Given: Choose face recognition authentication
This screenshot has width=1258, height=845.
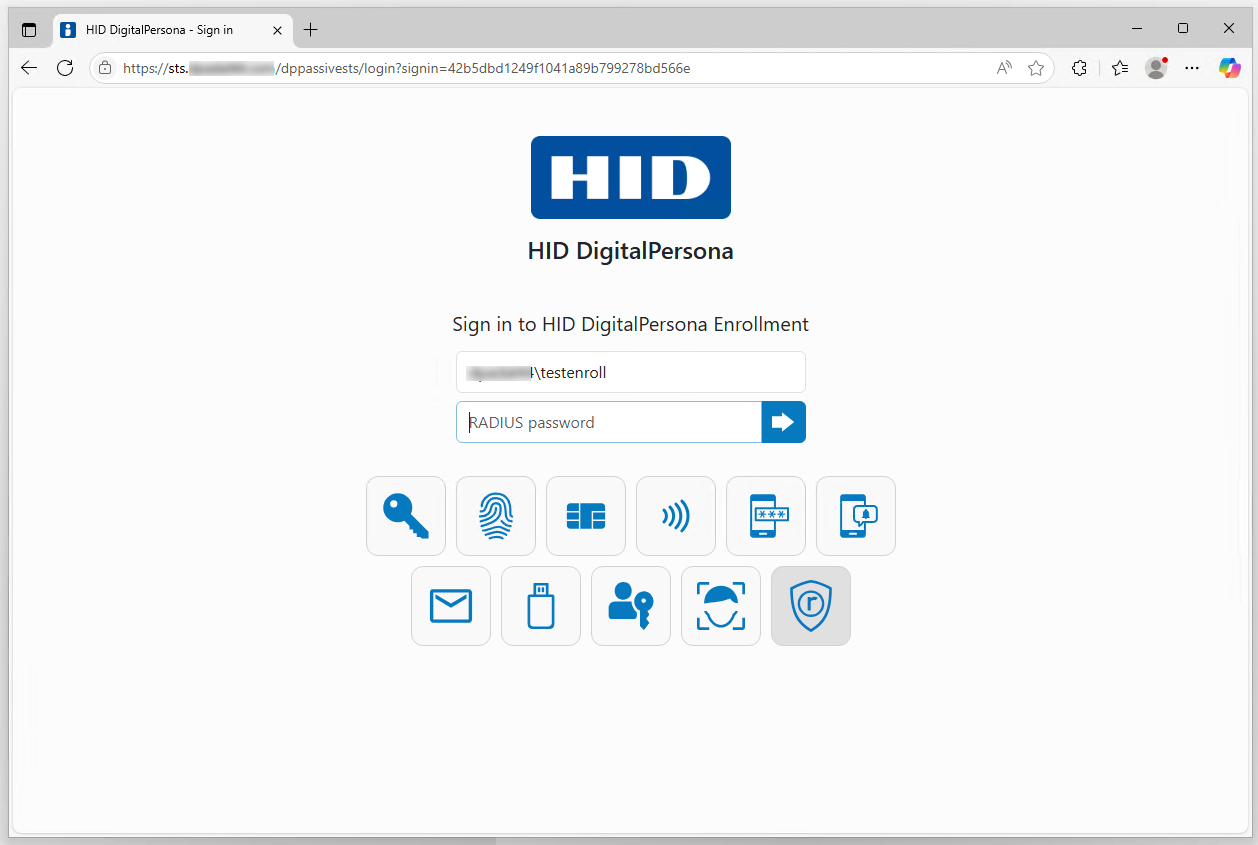Looking at the screenshot, I should (x=720, y=606).
